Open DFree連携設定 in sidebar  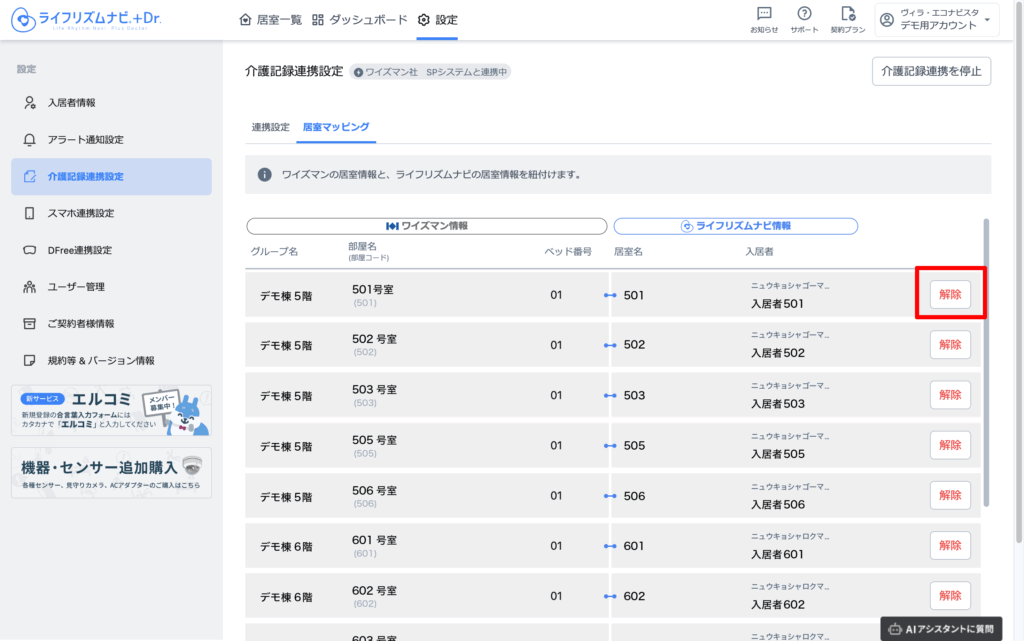[x=80, y=250]
